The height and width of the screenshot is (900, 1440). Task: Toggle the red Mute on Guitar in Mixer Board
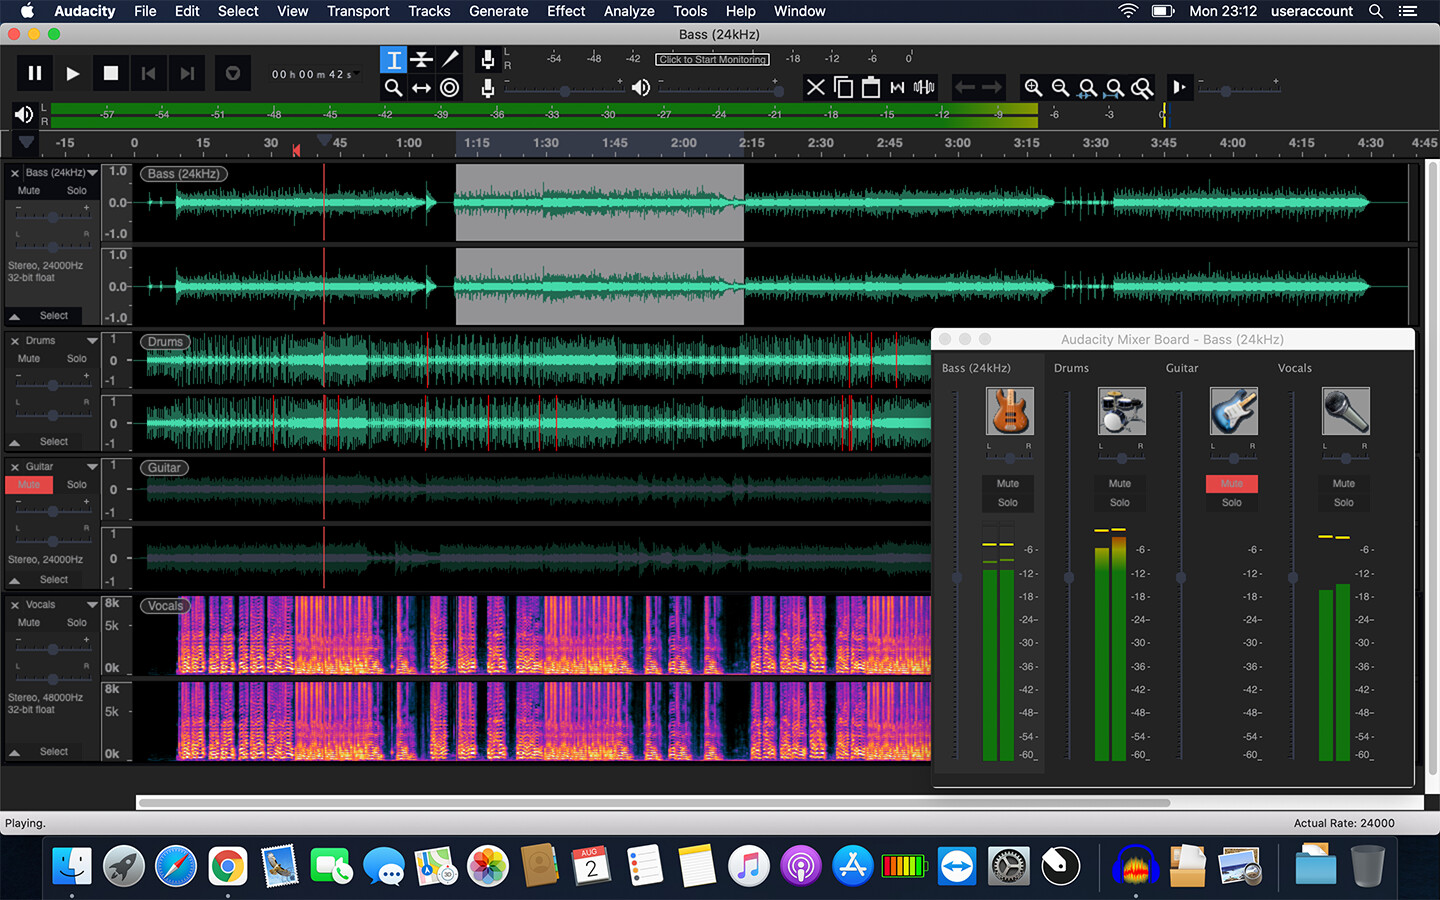point(1232,483)
